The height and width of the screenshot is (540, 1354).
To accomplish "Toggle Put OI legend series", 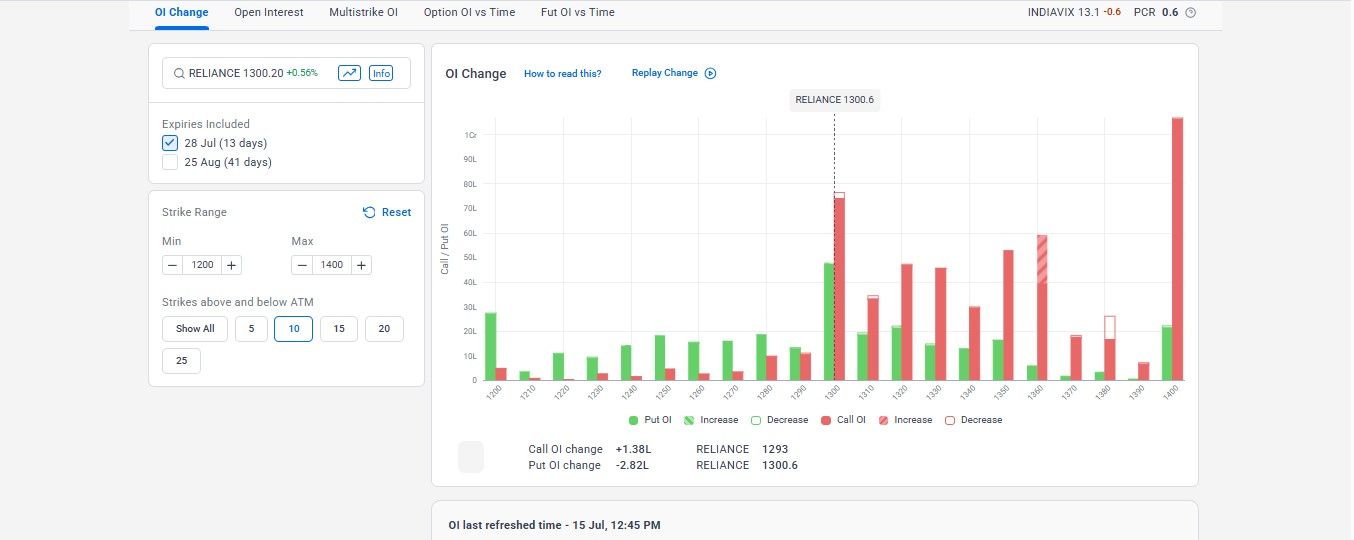I will 650,420.
